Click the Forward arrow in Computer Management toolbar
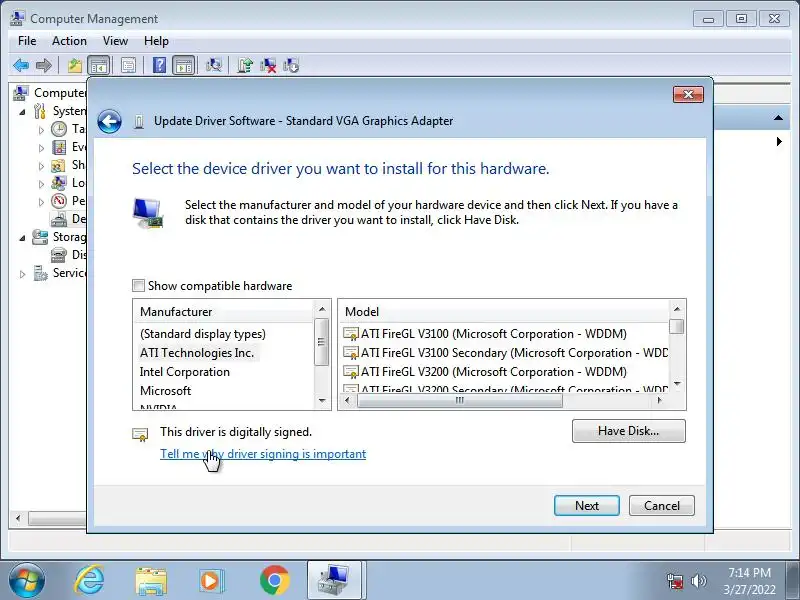Viewport: 800px width, 600px height. click(44, 65)
